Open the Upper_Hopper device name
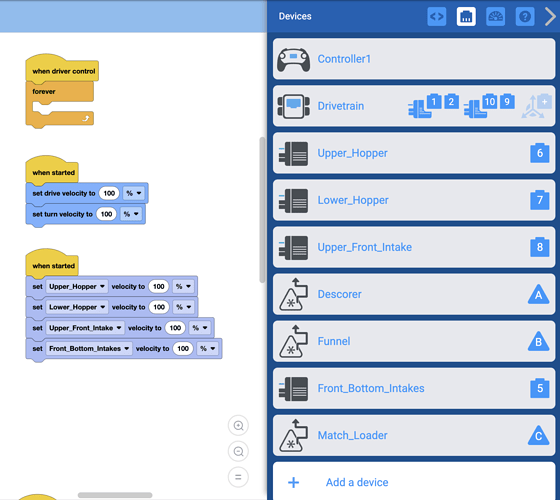560x500 pixels. [x=352, y=153]
